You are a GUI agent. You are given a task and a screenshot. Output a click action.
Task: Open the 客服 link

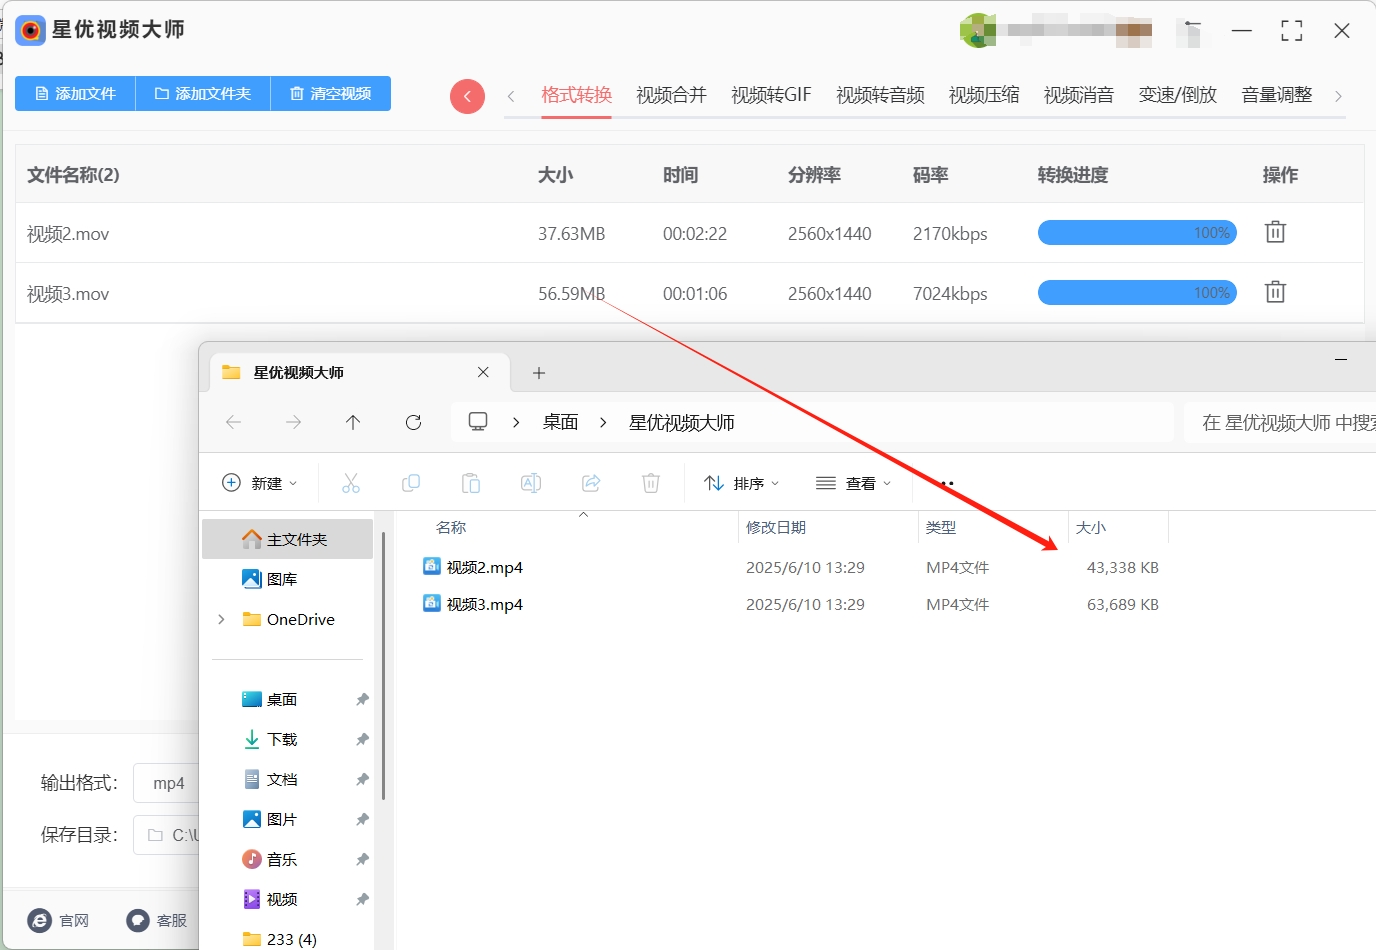[157, 920]
